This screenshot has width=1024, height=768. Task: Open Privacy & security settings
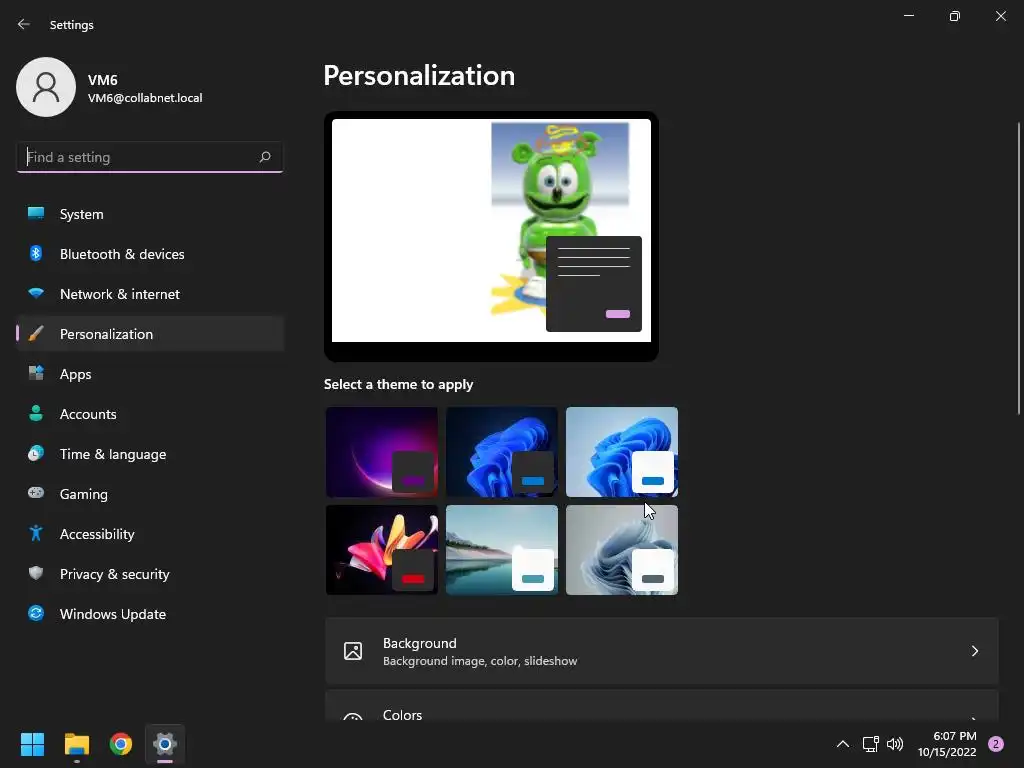tap(150, 574)
